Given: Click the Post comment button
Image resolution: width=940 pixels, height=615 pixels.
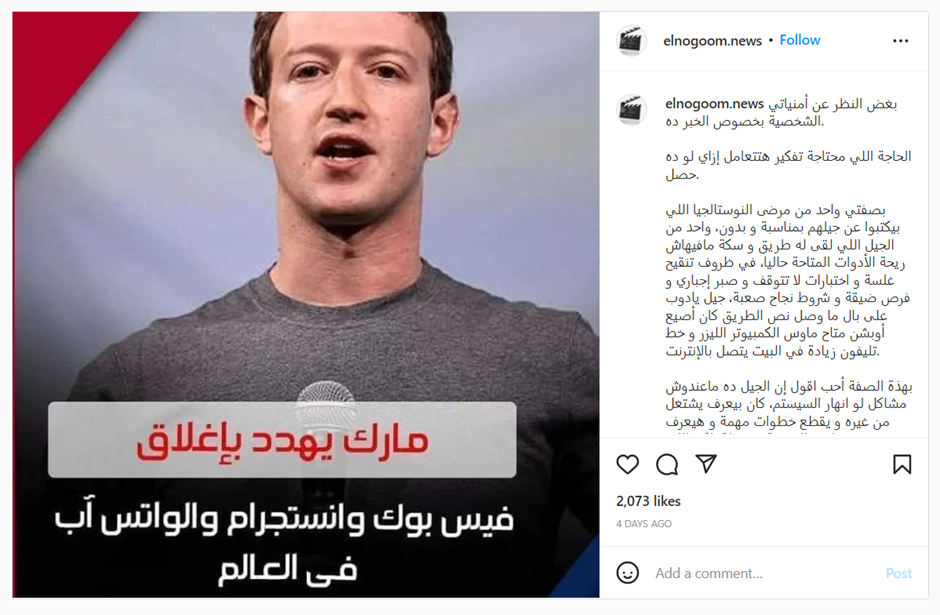Looking at the screenshot, I should [899, 574].
